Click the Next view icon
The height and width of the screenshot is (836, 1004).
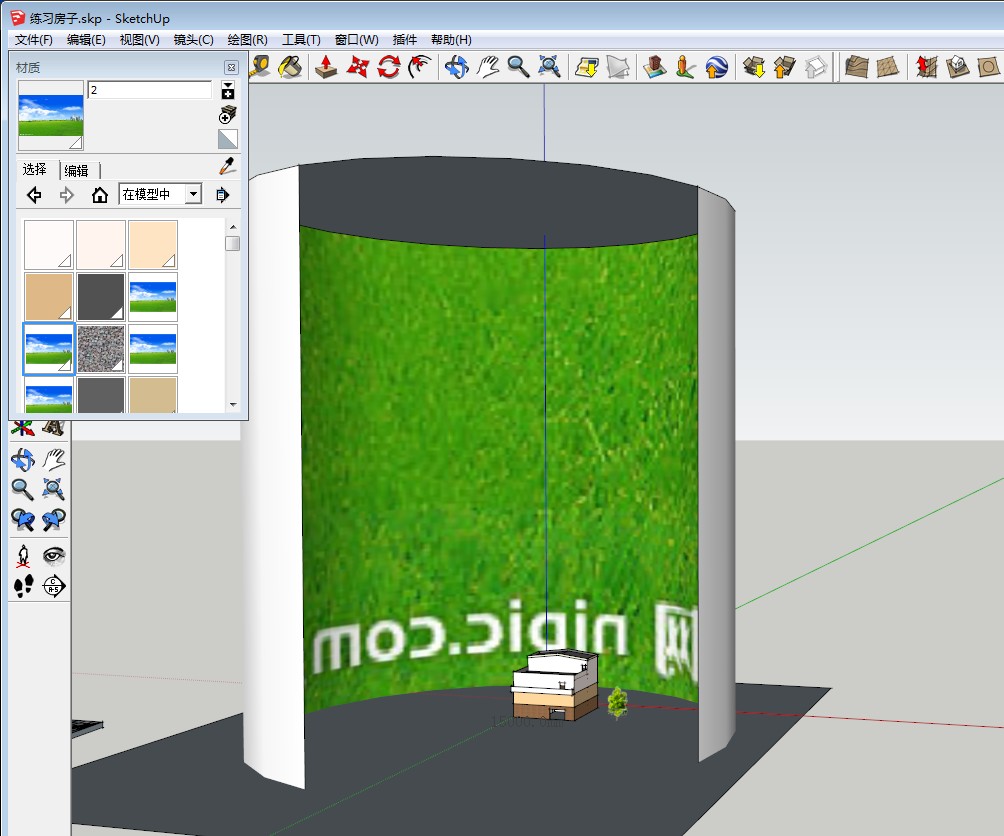[54, 519]
